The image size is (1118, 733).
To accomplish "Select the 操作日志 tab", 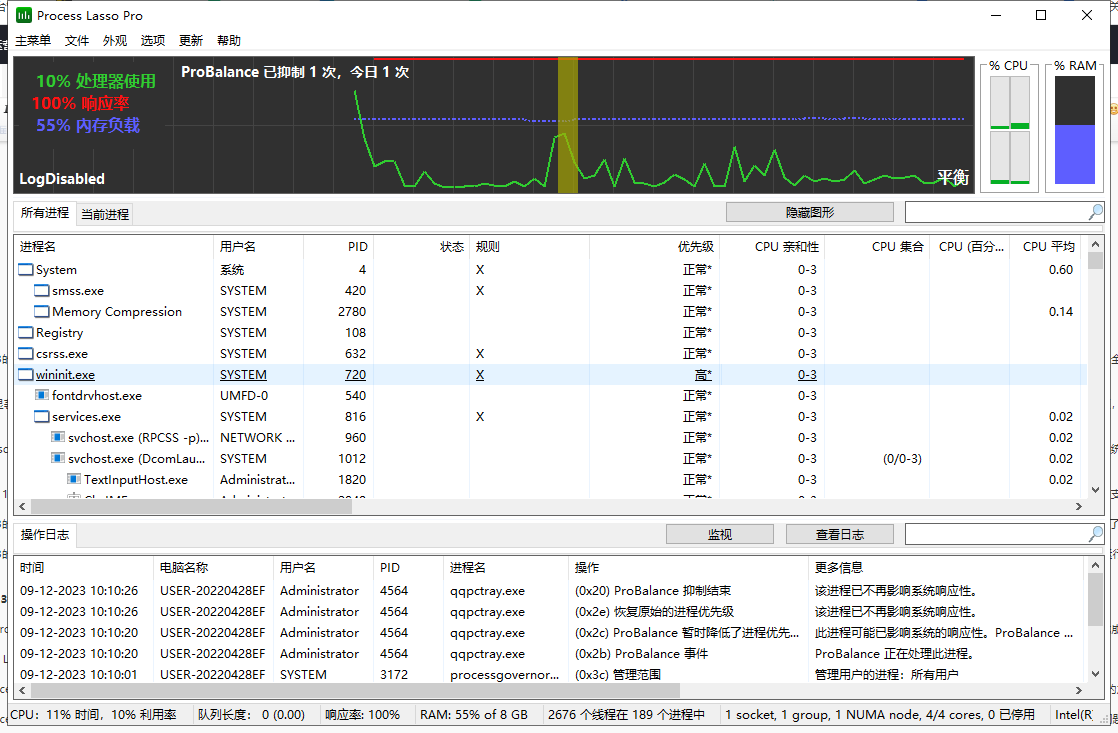I will coord(45,535).
